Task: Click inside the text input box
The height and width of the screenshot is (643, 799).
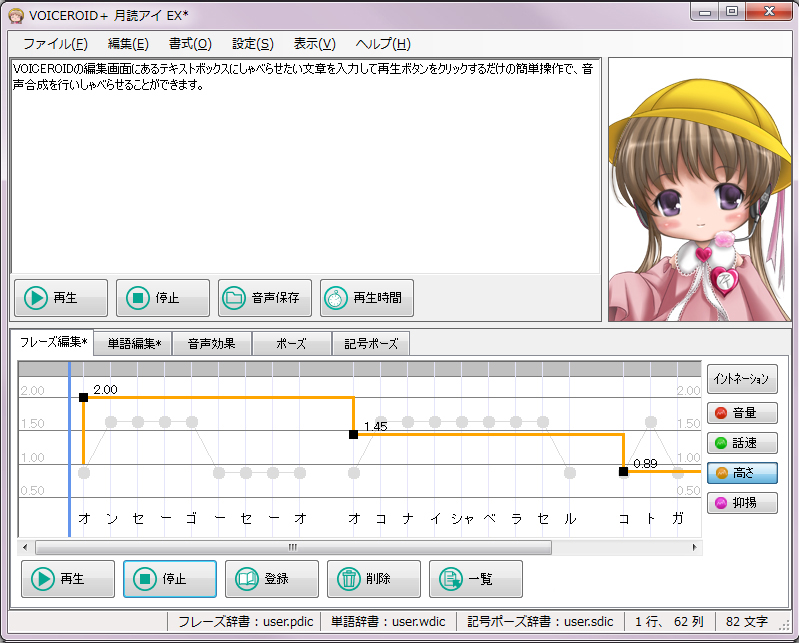Action: click(x=306, y=166)
